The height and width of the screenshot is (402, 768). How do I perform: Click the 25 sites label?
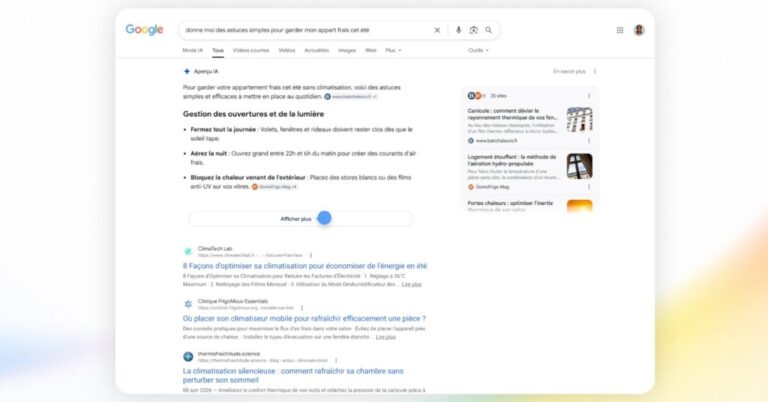coord(499,96)
